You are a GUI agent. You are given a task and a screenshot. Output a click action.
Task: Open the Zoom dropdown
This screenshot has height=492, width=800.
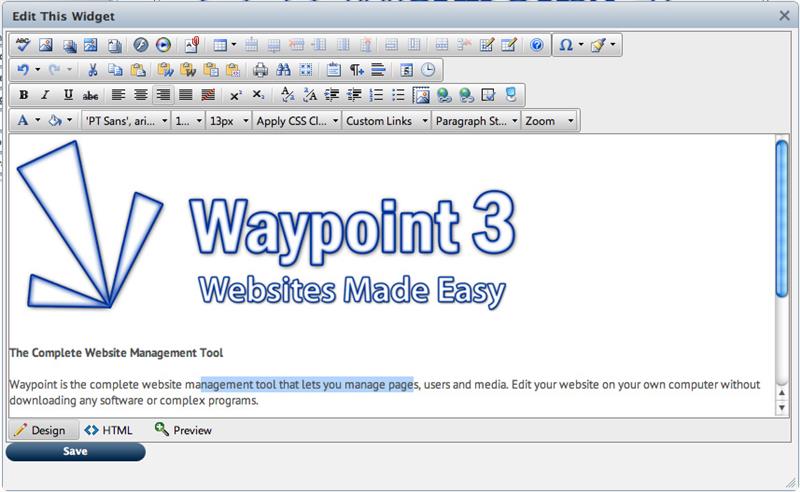coord(549,121)
